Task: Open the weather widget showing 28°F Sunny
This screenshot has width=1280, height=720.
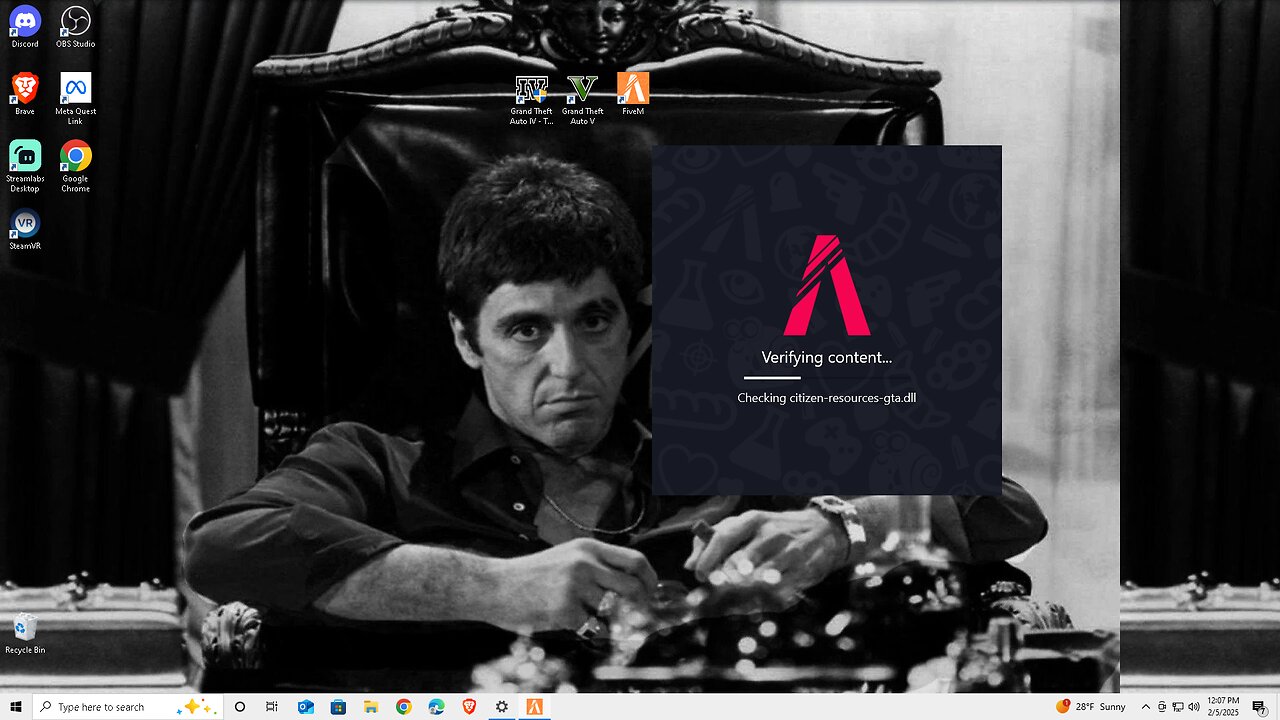Action: click(1091, 707)
